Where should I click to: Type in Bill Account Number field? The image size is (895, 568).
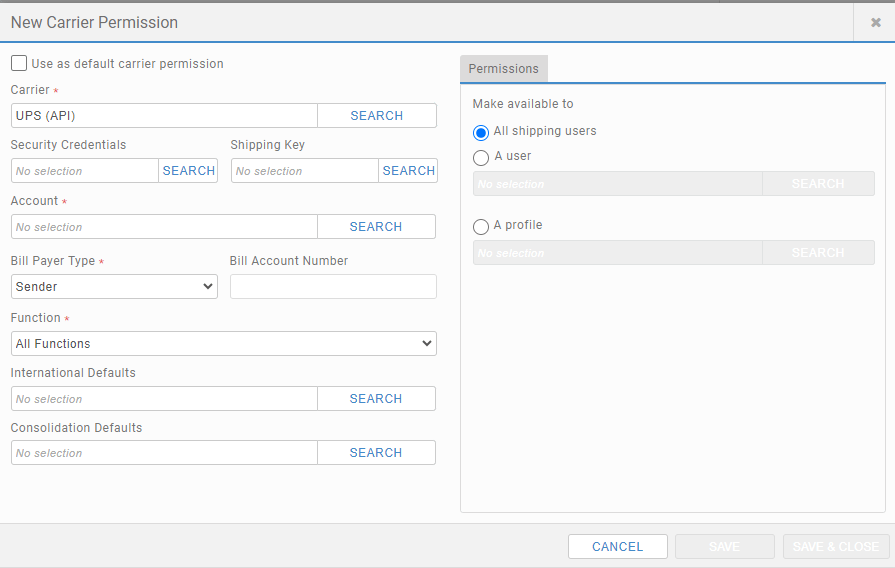coord(333,287)
